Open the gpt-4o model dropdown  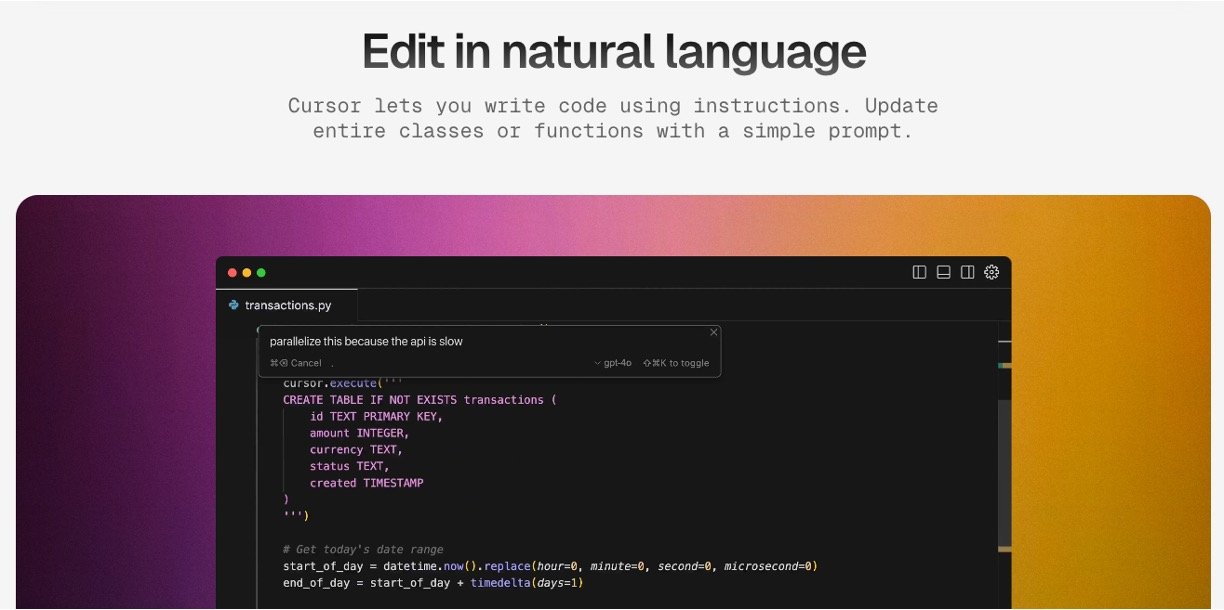[x=613, y=363]
